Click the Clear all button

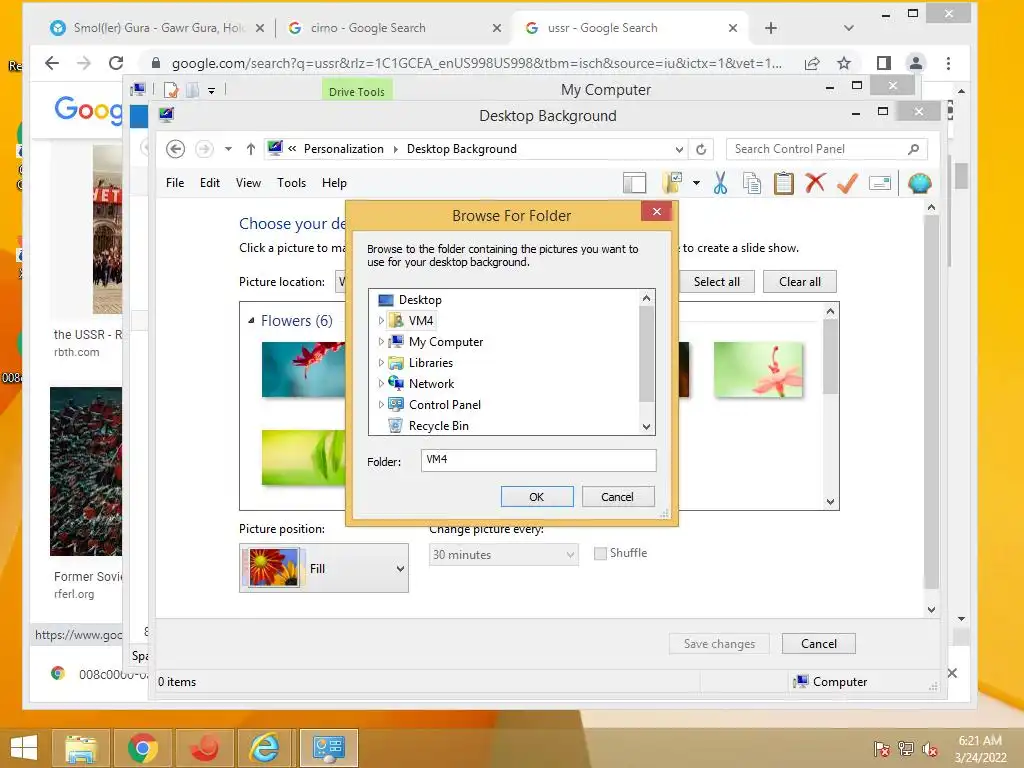click(x=799, y=281)
